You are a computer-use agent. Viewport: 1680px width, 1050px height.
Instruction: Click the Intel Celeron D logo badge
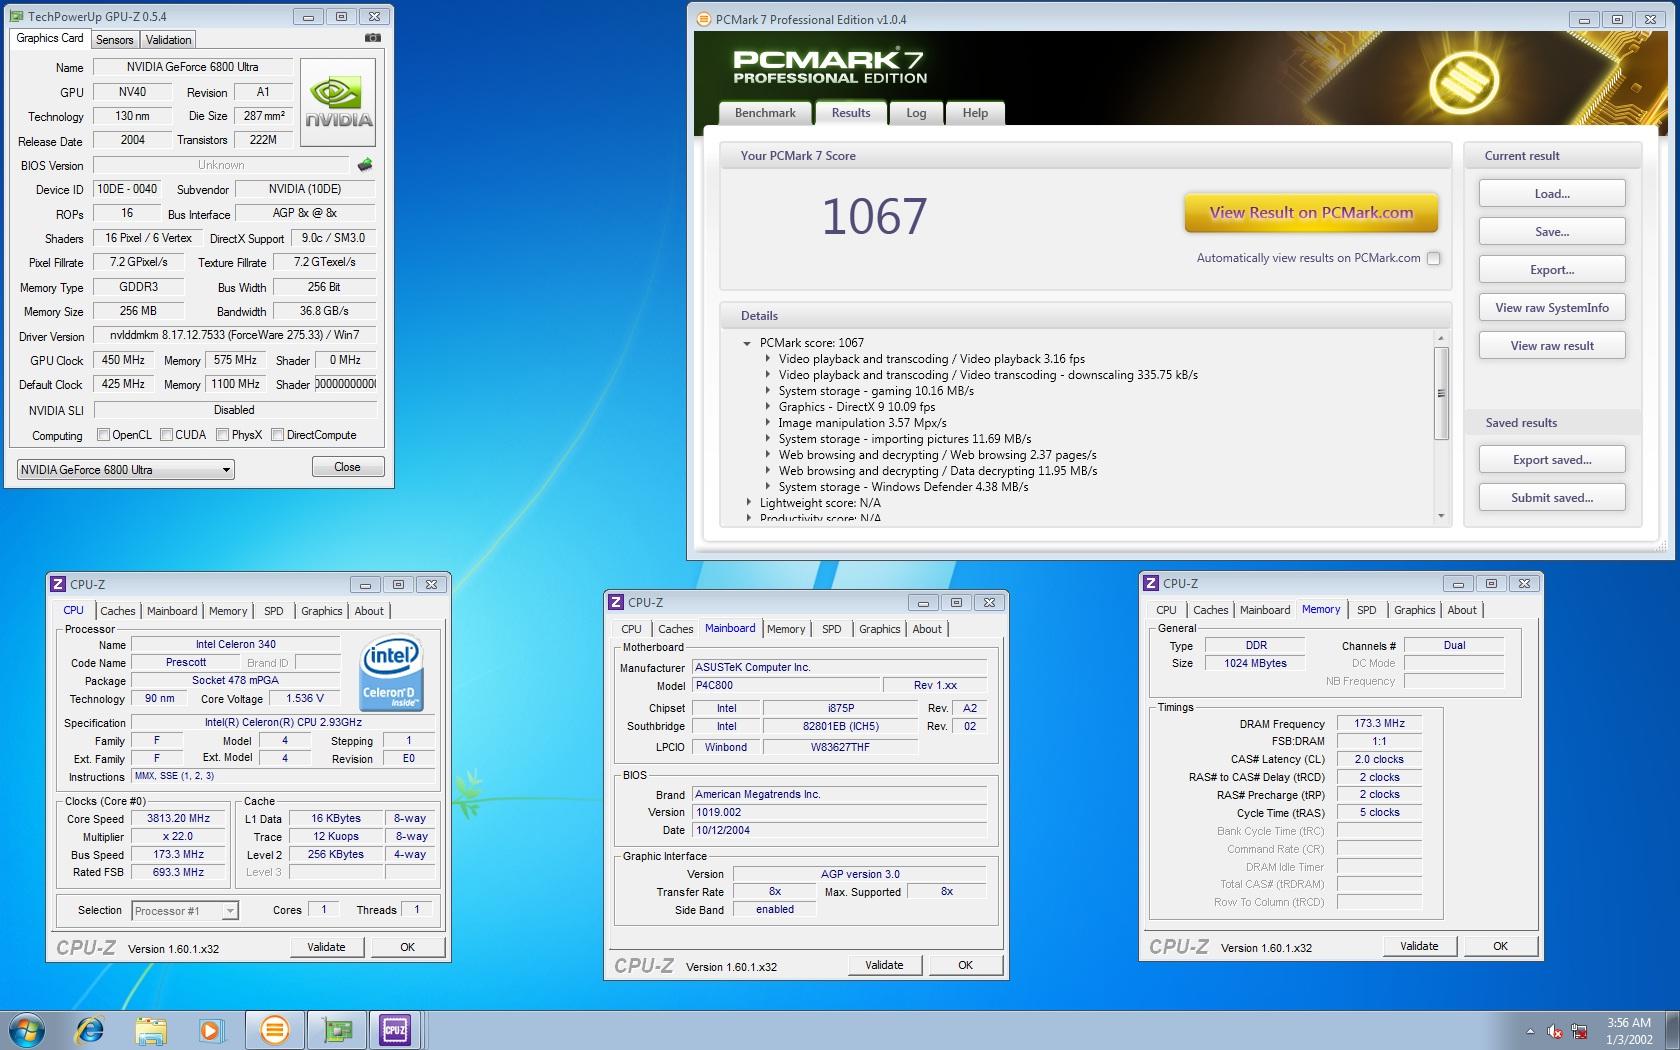point(390,674)
